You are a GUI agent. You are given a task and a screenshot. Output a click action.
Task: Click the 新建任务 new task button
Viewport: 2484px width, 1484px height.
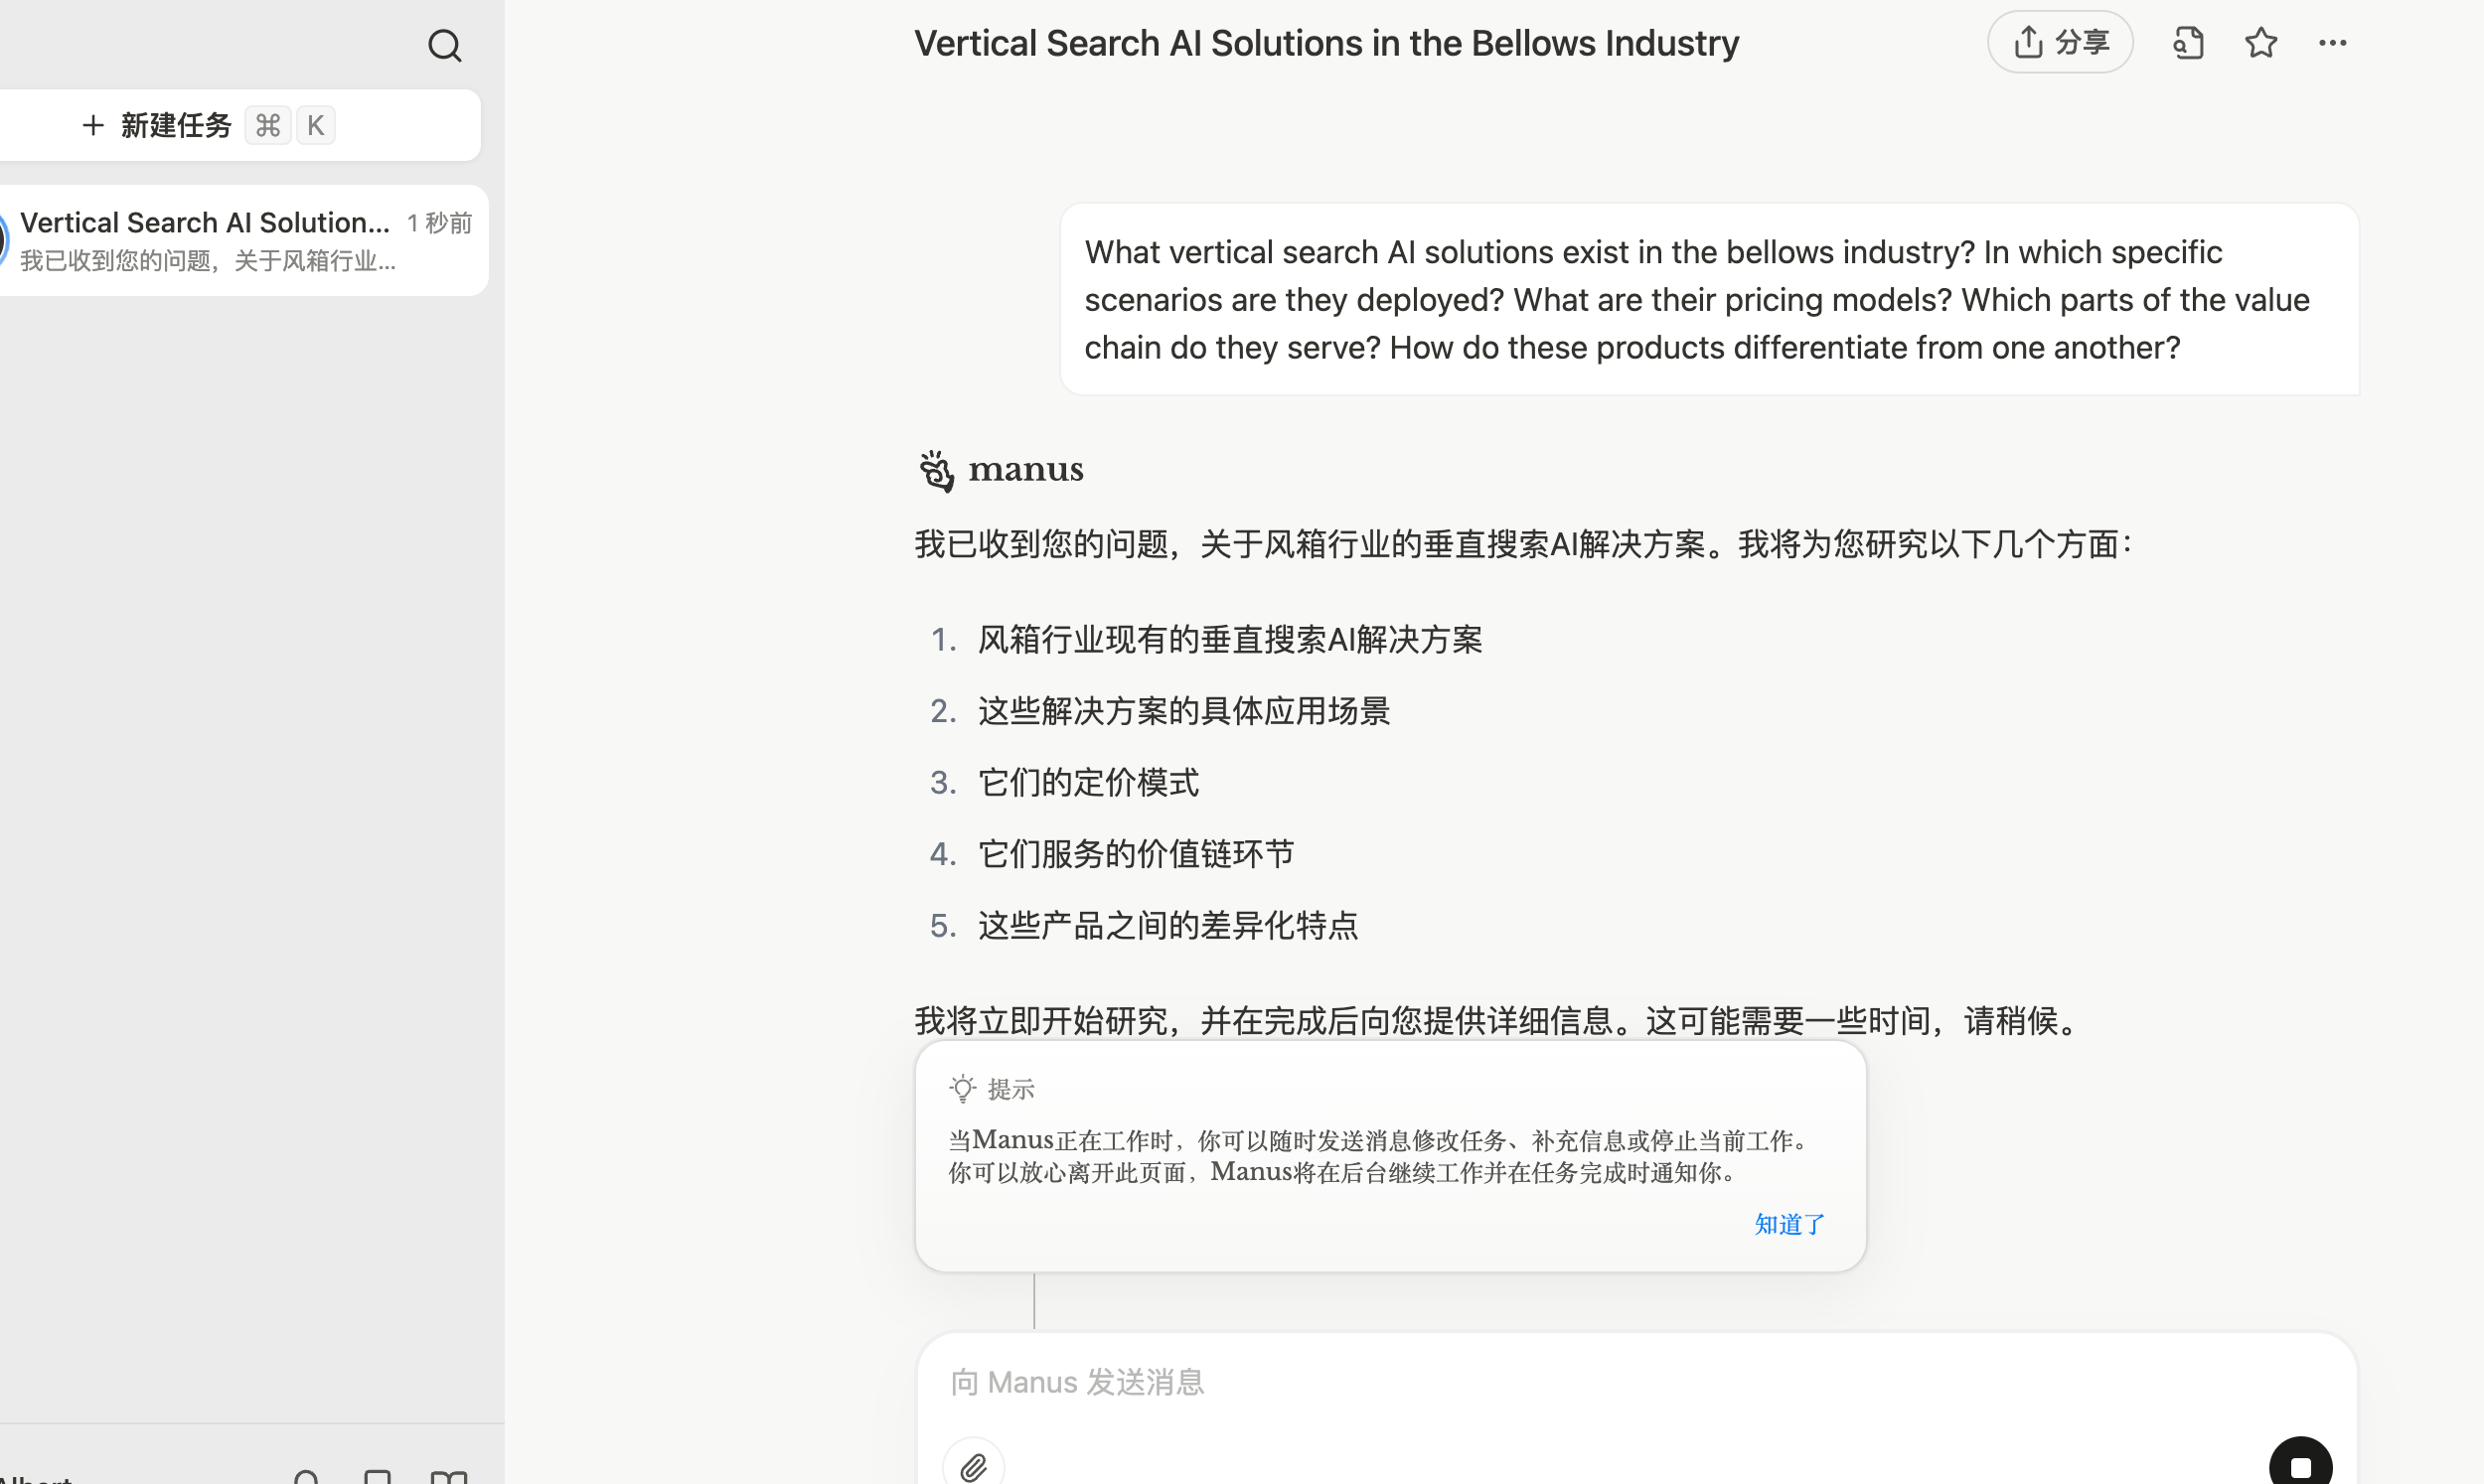tap(238, 125)
